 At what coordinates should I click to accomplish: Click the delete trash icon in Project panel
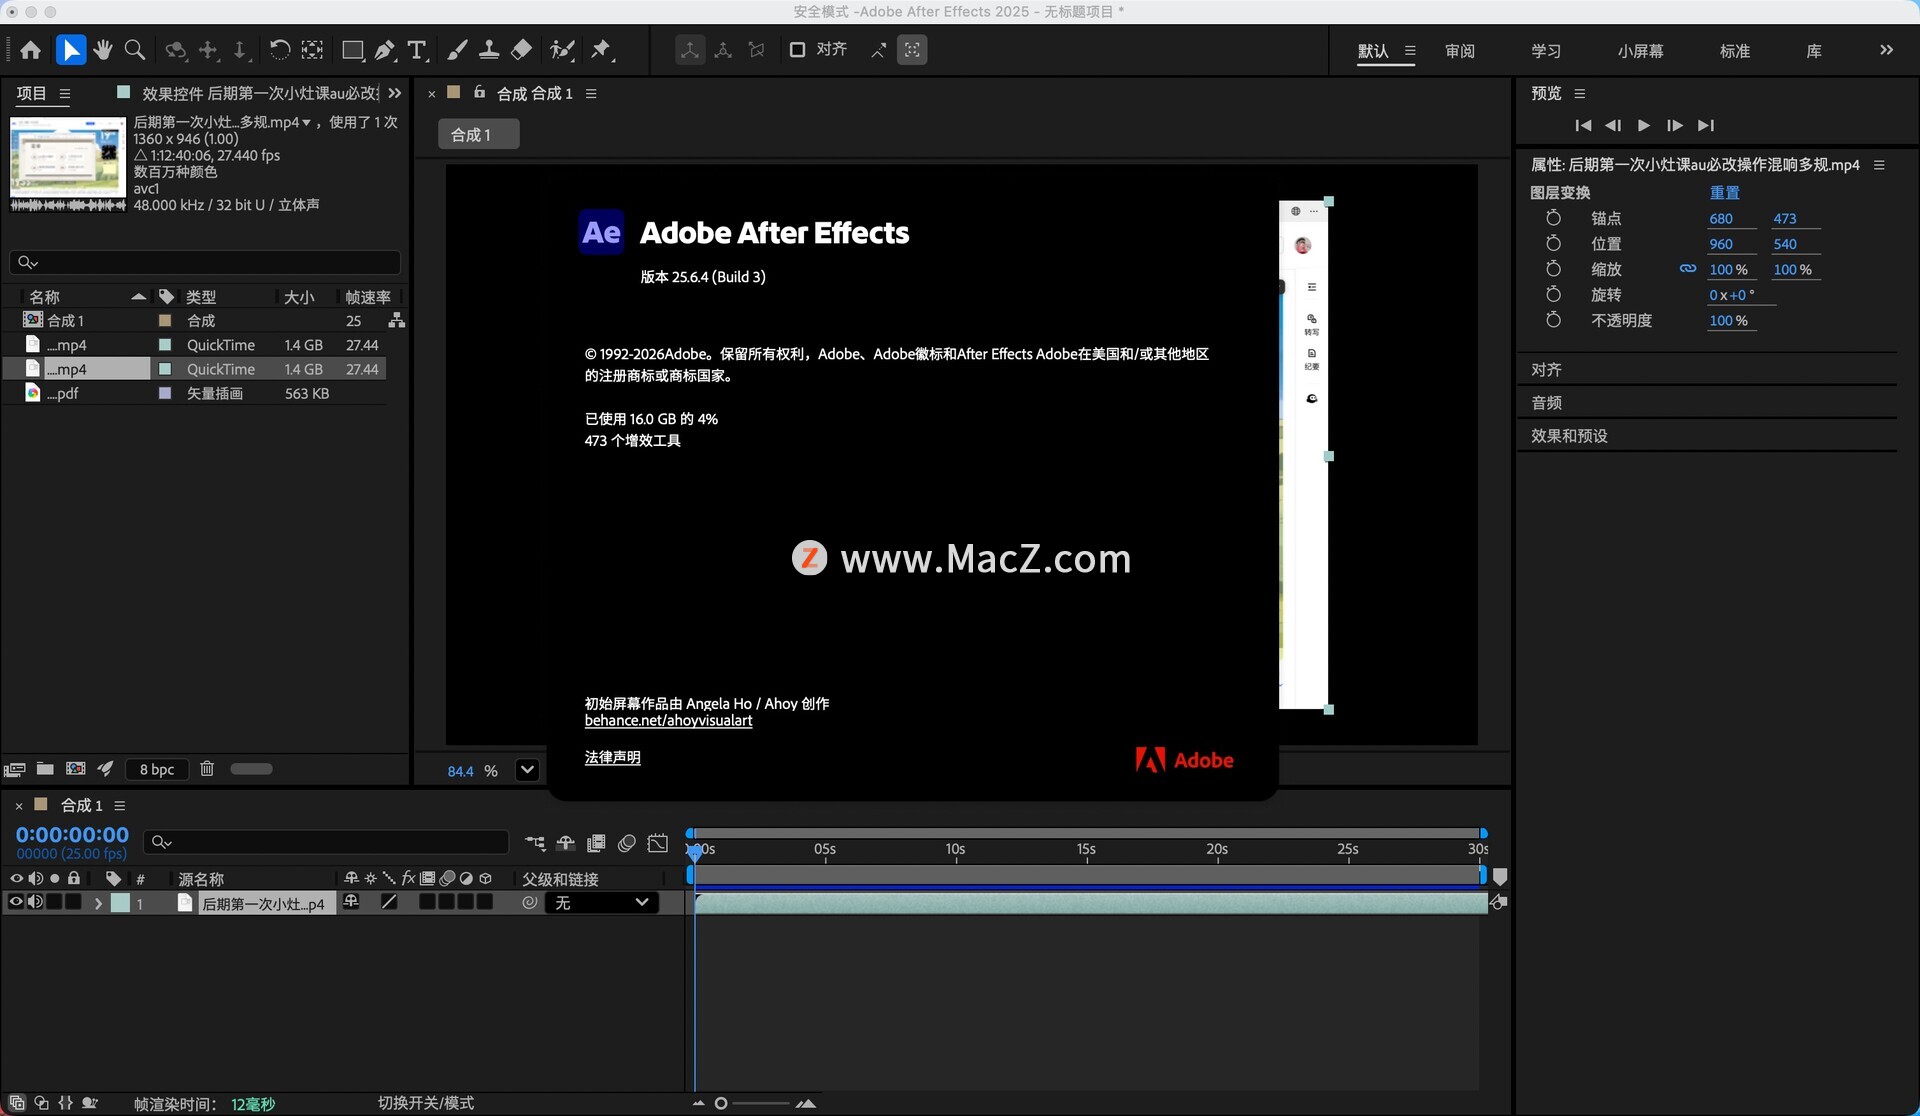tap(207, 769)
